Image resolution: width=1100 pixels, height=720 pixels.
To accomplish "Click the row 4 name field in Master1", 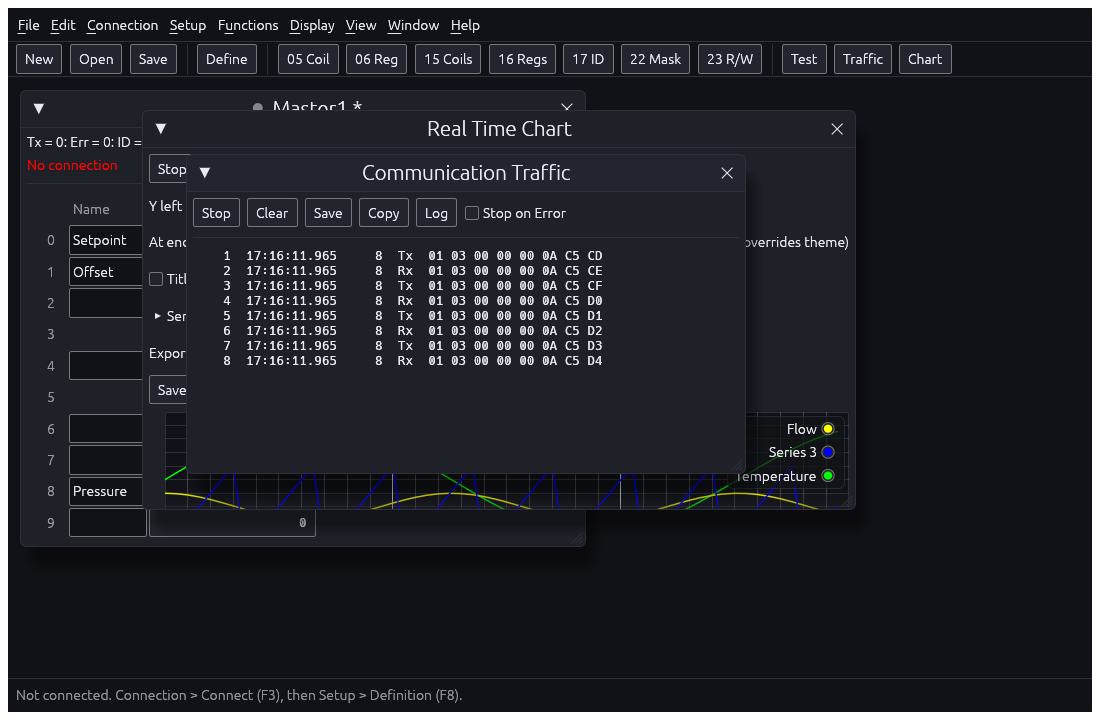I will pos(106,366).
